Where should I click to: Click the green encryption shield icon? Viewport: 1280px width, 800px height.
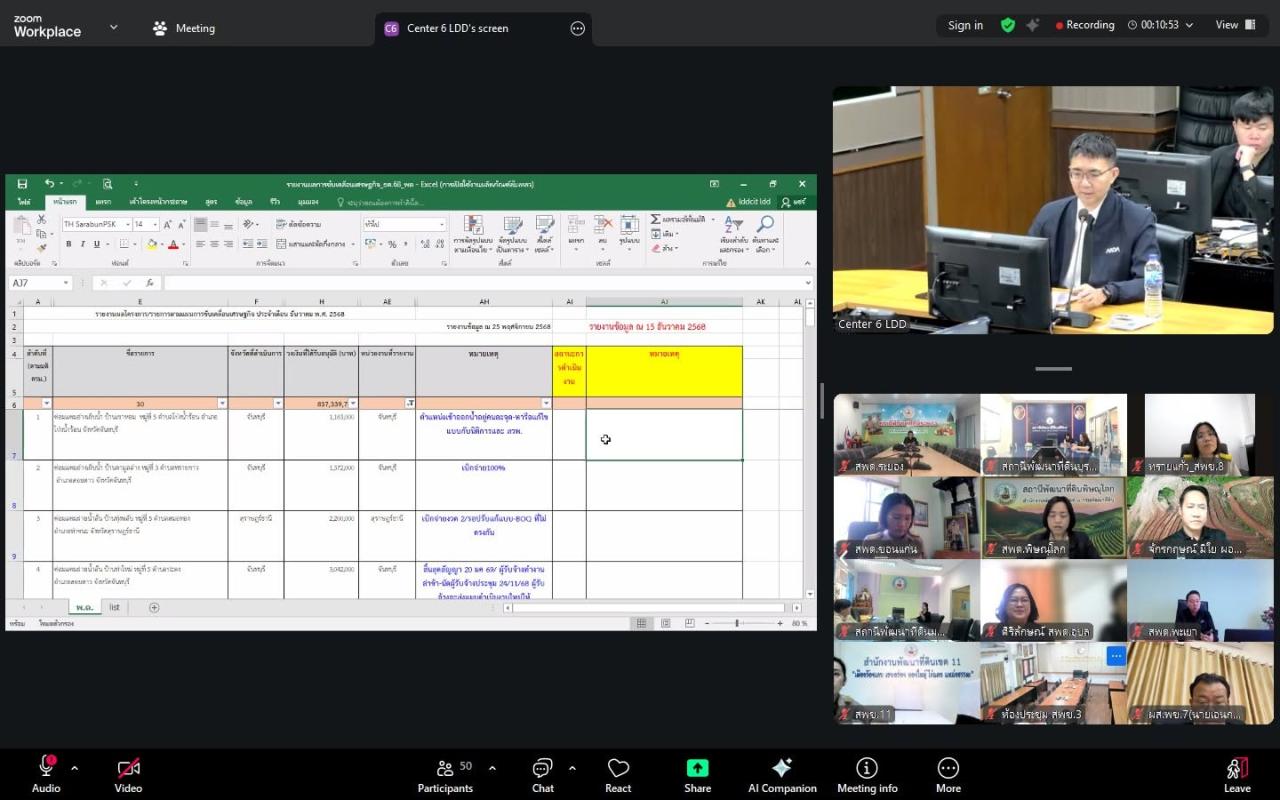(x=1008, y=25)
